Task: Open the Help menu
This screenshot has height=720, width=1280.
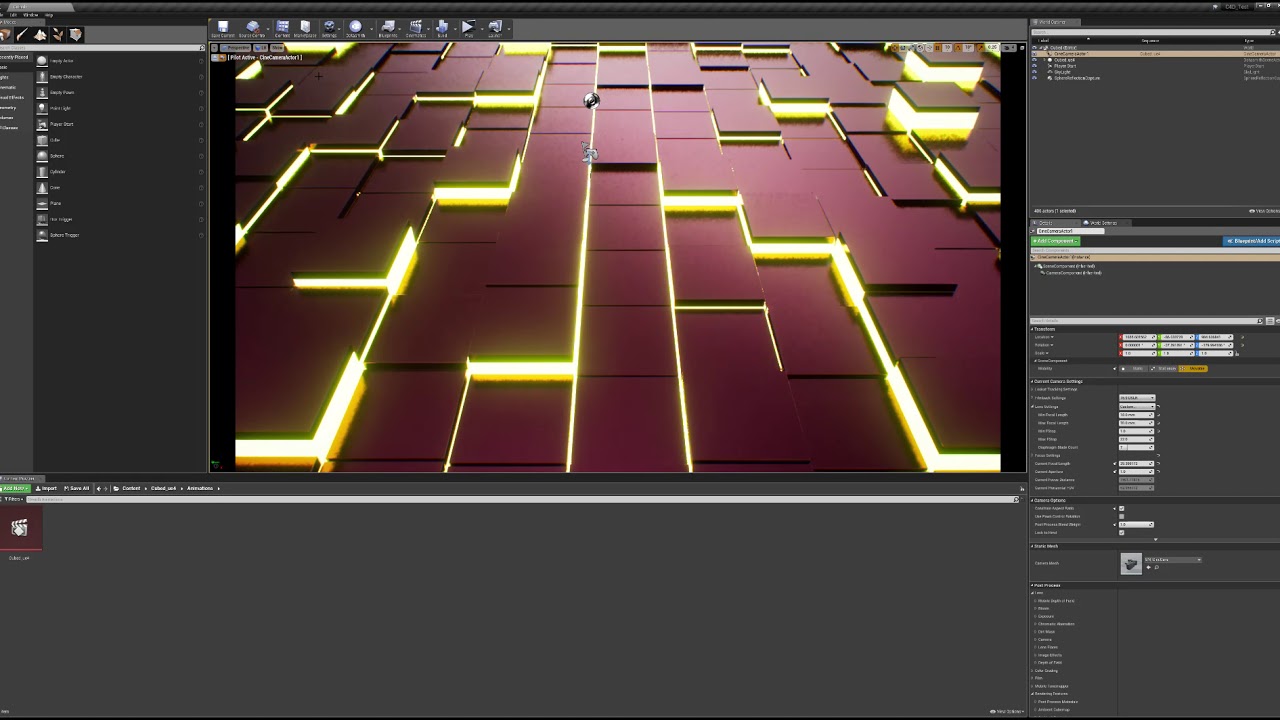Action: tap(49, 15)
